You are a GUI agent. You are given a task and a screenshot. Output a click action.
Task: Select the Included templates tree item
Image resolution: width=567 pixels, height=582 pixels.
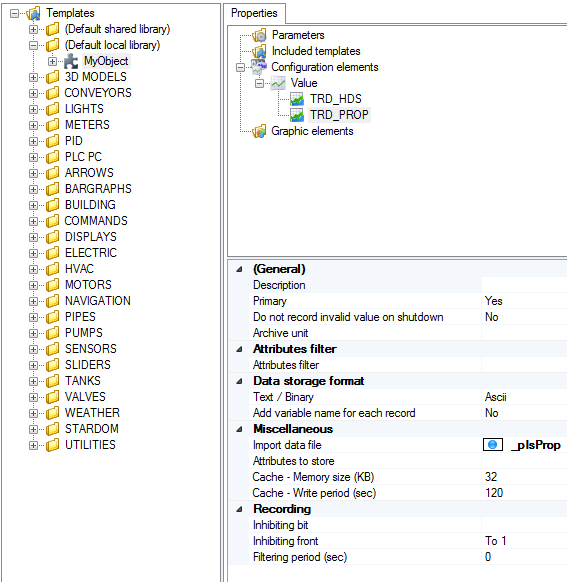[x=316, y=51]
